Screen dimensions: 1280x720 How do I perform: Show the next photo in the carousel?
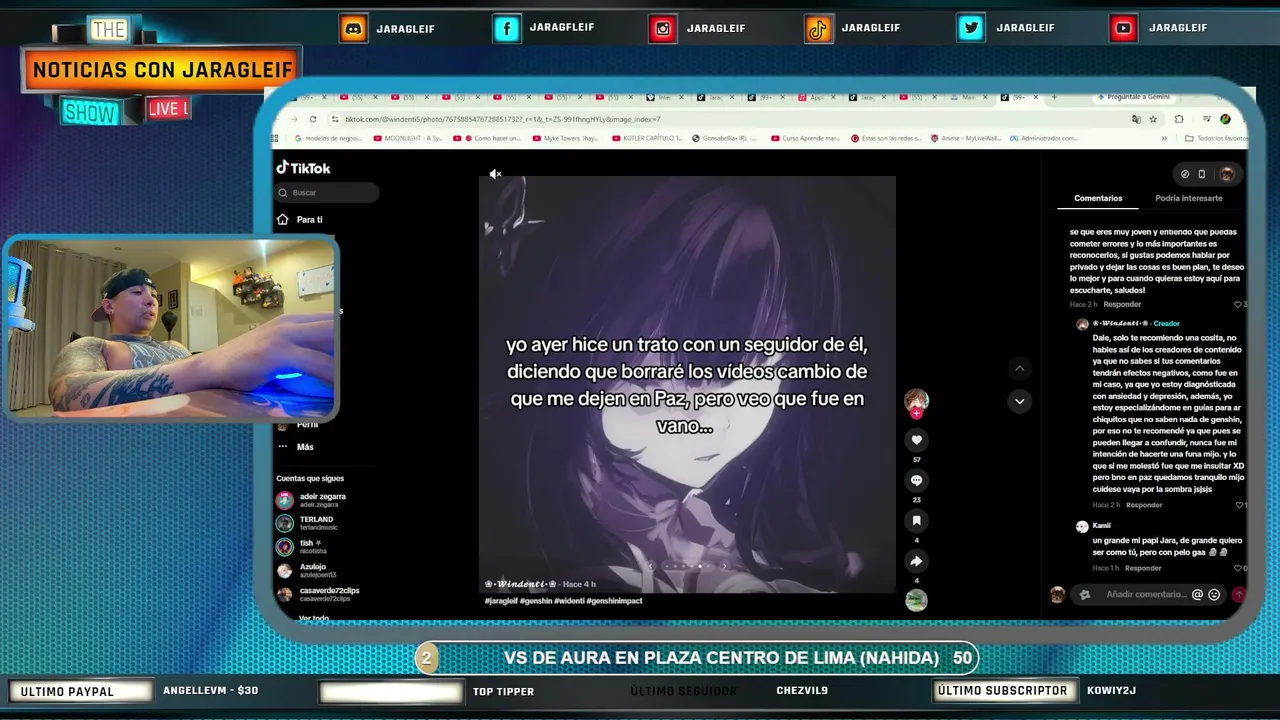click(x=725, y=566)
